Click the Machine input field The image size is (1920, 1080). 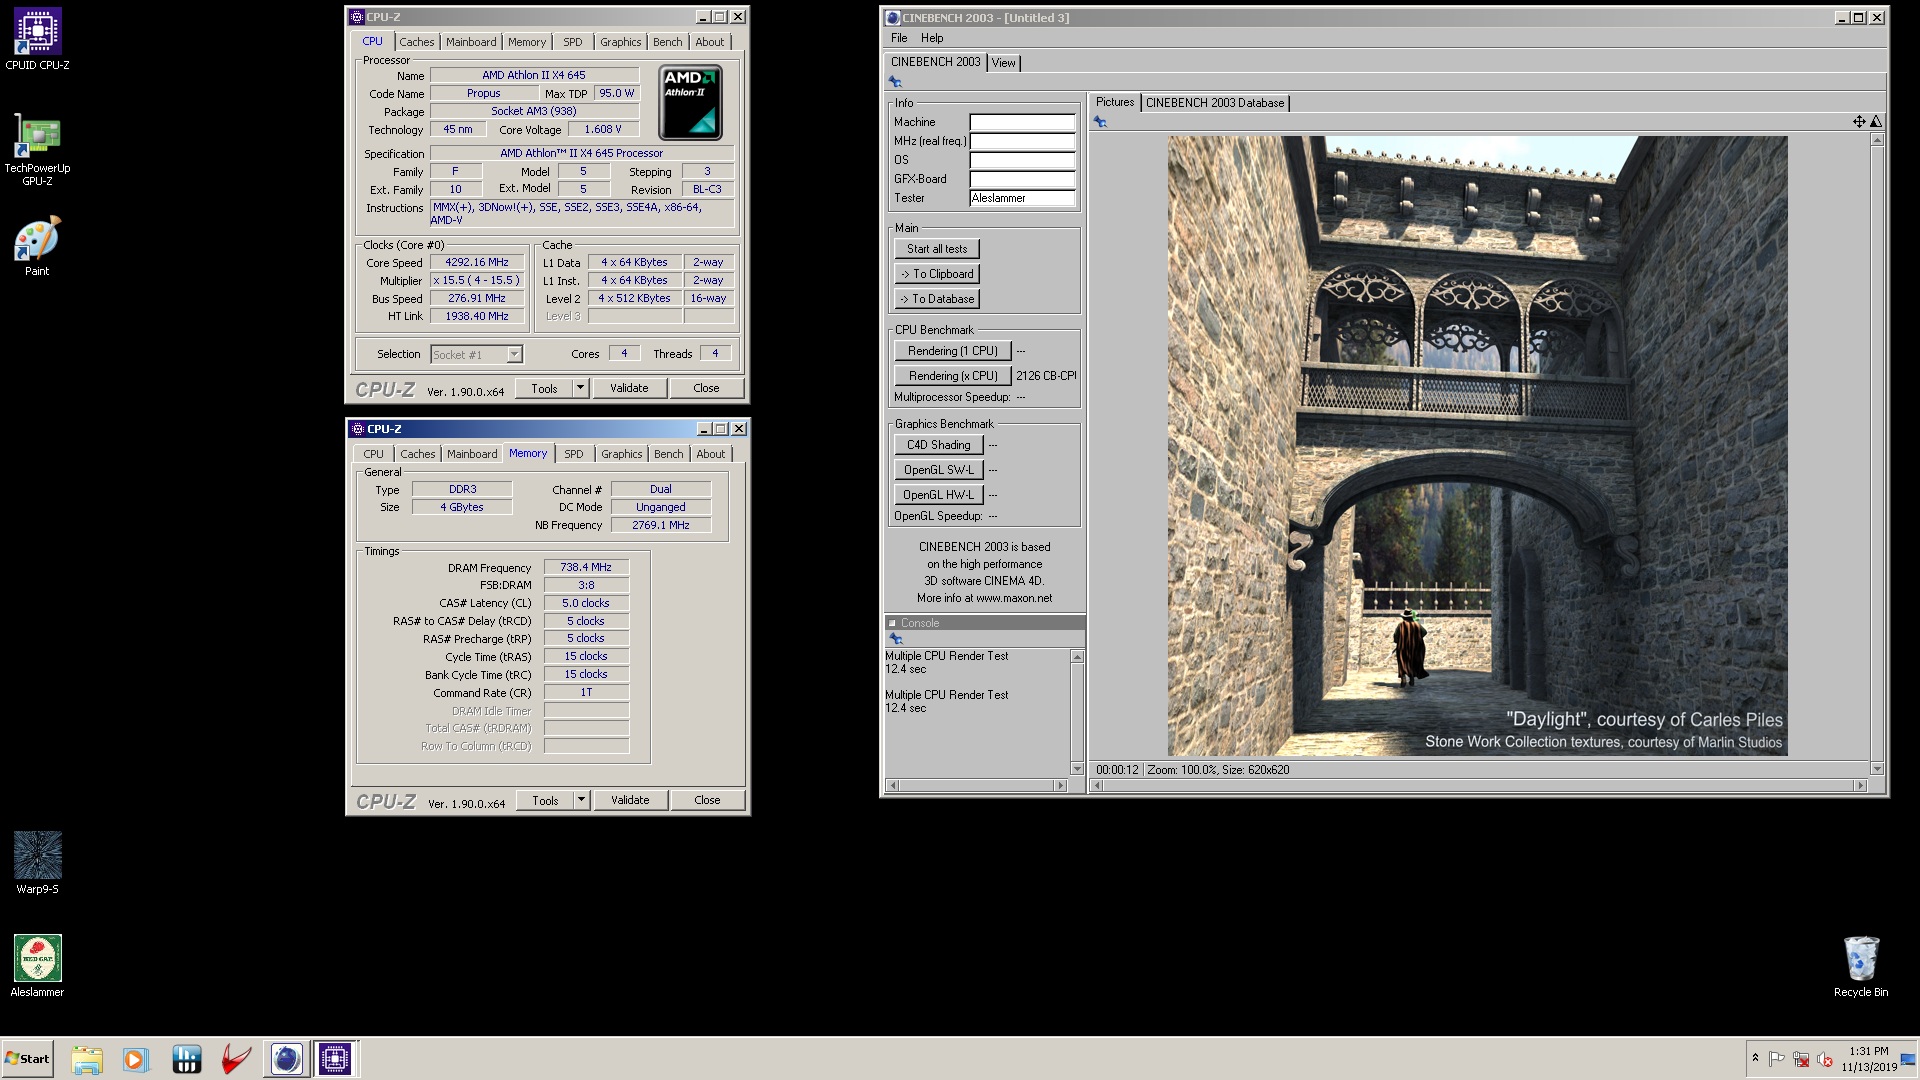pos(1022,122)
